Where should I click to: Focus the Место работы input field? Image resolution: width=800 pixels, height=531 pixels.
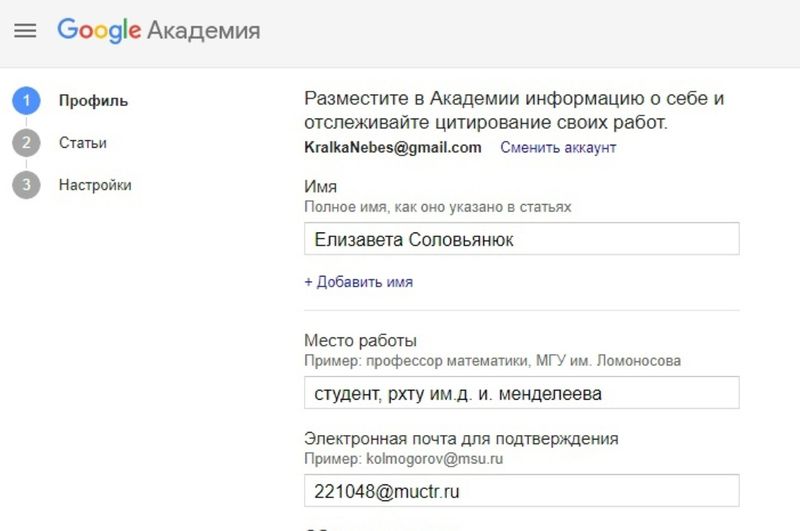(x=521, y=393)
